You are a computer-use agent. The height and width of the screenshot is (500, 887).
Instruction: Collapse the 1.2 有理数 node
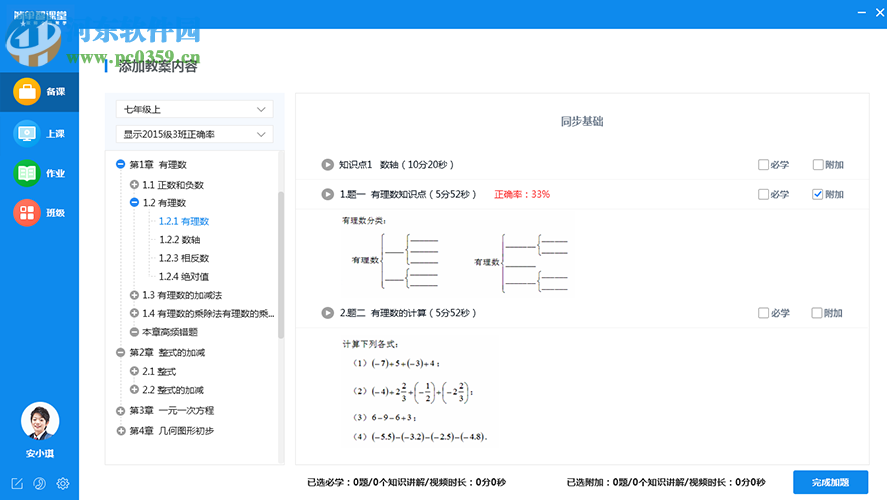(x=134, y=202)
